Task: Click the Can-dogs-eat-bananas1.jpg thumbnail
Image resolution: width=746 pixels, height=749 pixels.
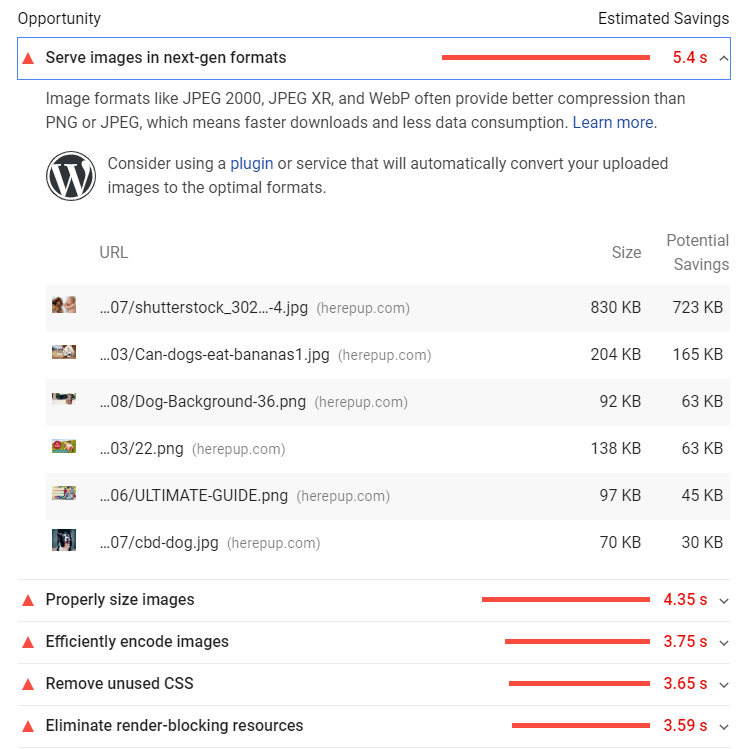Action: (64, 352)
